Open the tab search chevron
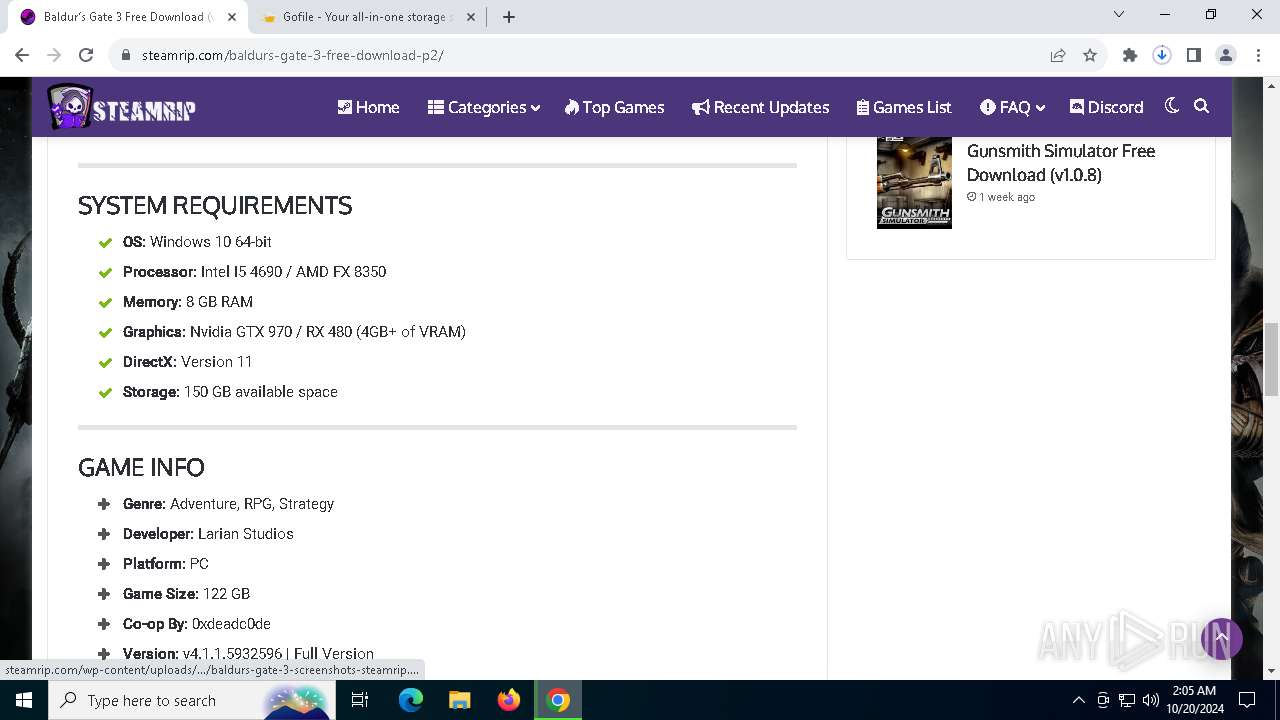 (x=1119, y=15)
